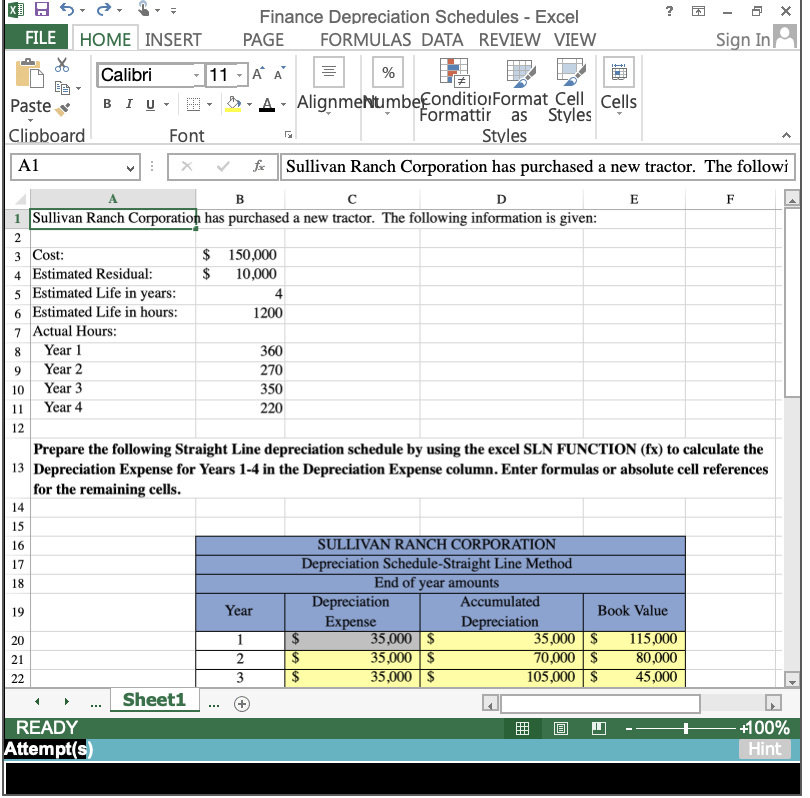Select the Italic formatting icon
810x798 pixels.
(130, 104)
